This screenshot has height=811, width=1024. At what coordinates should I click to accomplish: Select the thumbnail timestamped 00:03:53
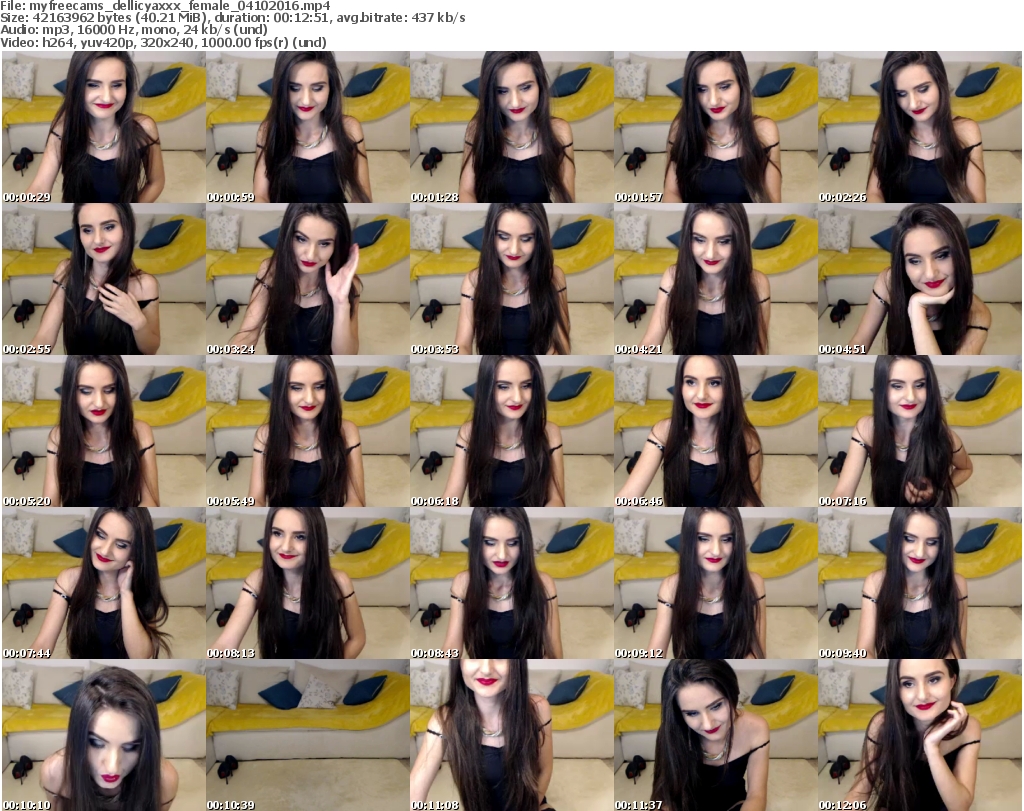[x=512, y=279]
